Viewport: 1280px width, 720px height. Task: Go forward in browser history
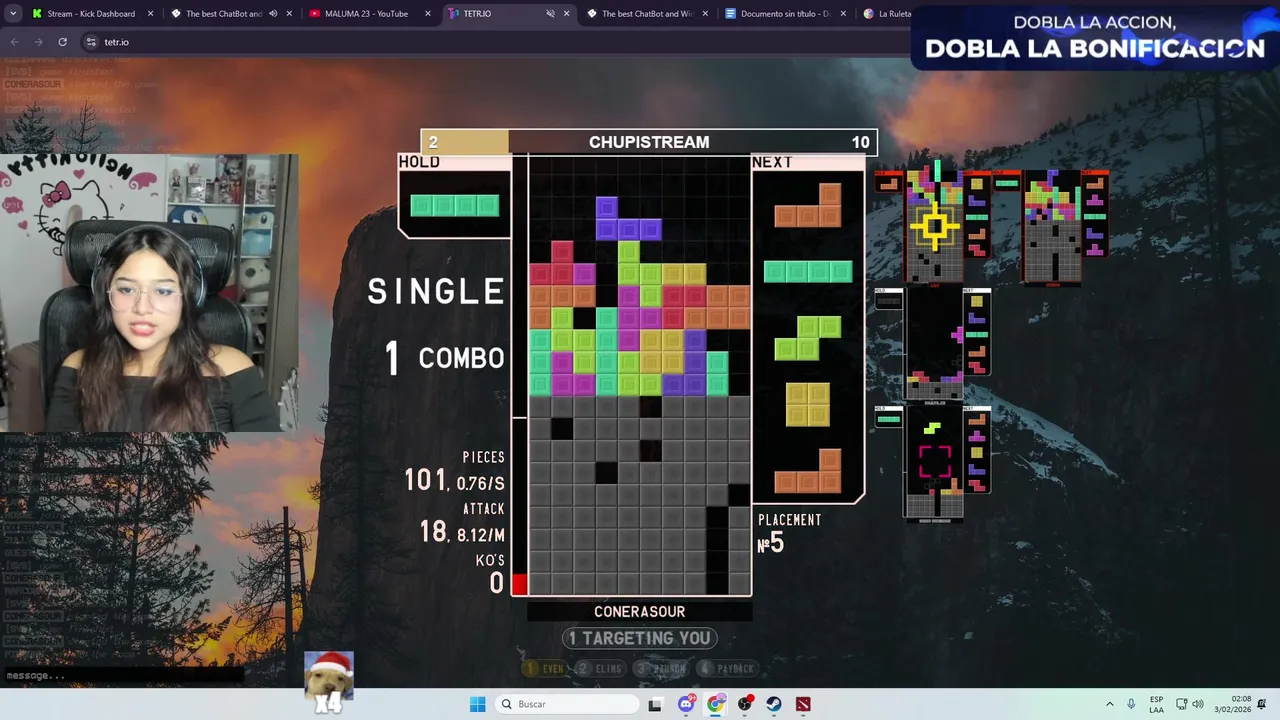pyautogui.click(x=38, y=42)
